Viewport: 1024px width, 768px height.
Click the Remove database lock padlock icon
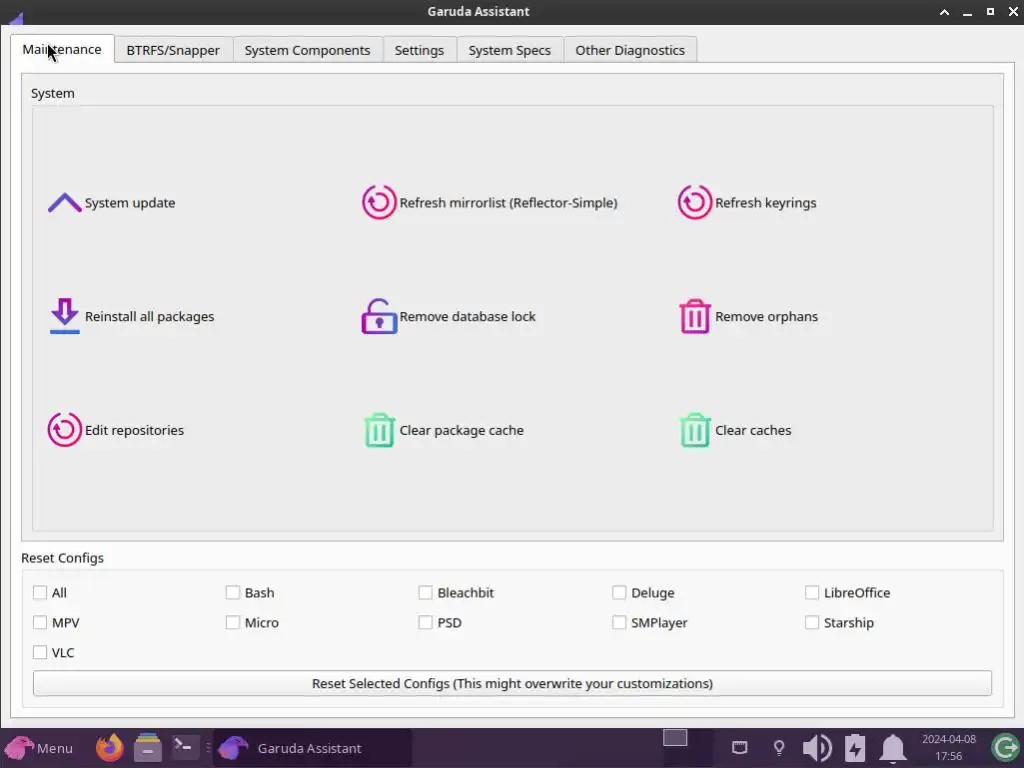[x=379, y=316]
